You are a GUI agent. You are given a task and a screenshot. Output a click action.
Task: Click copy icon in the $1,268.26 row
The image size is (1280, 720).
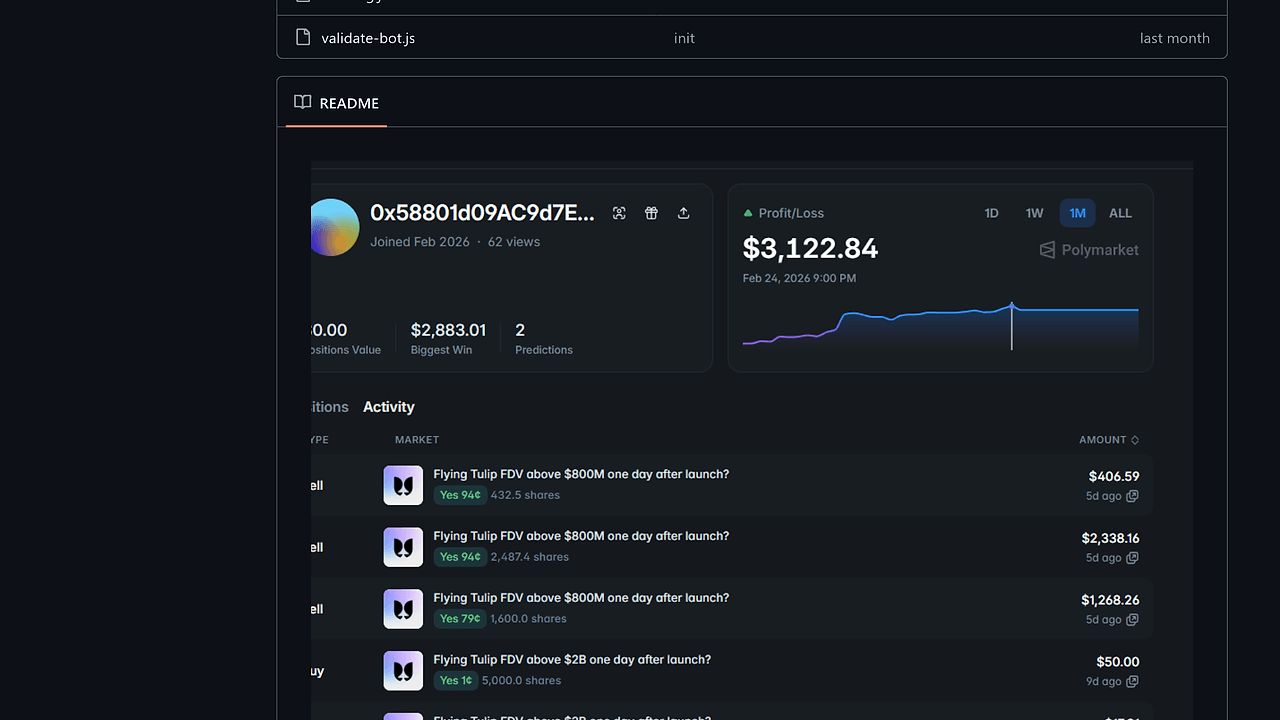pyautogui.click(x=1132, y=620)
